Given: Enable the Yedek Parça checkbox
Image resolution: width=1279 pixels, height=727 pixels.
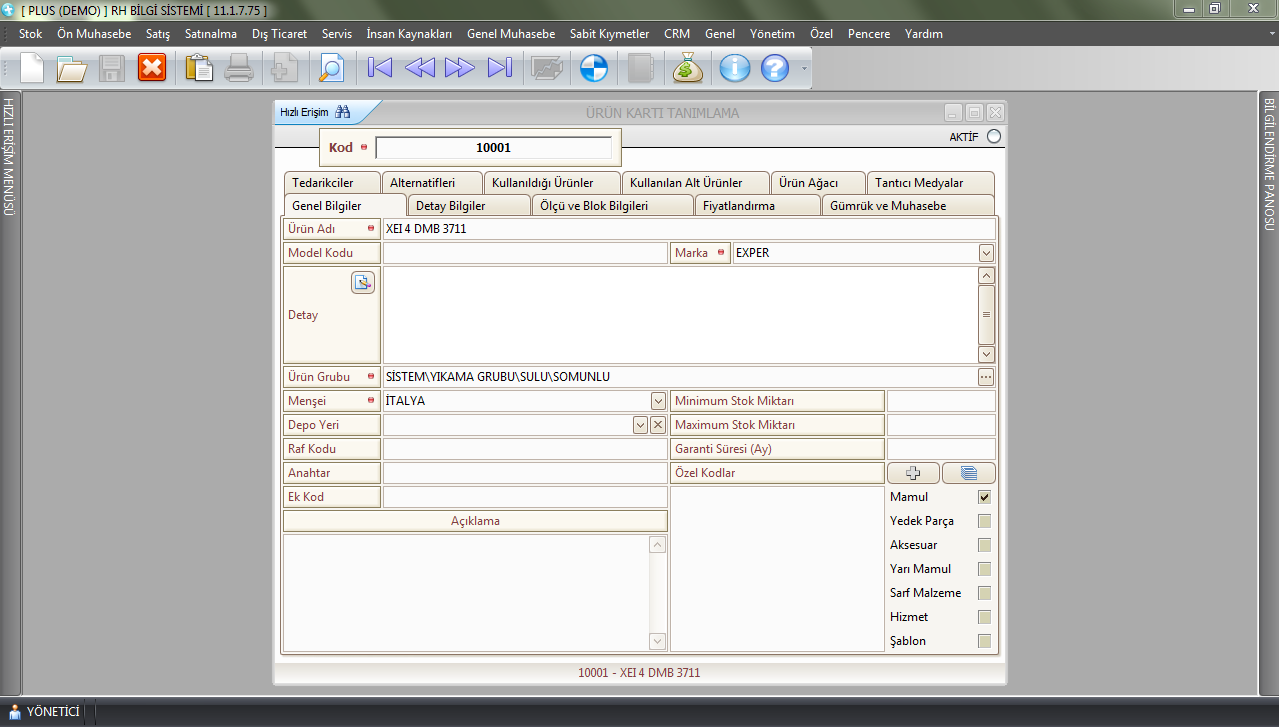Looking at the screenshot, I should 984,521.
